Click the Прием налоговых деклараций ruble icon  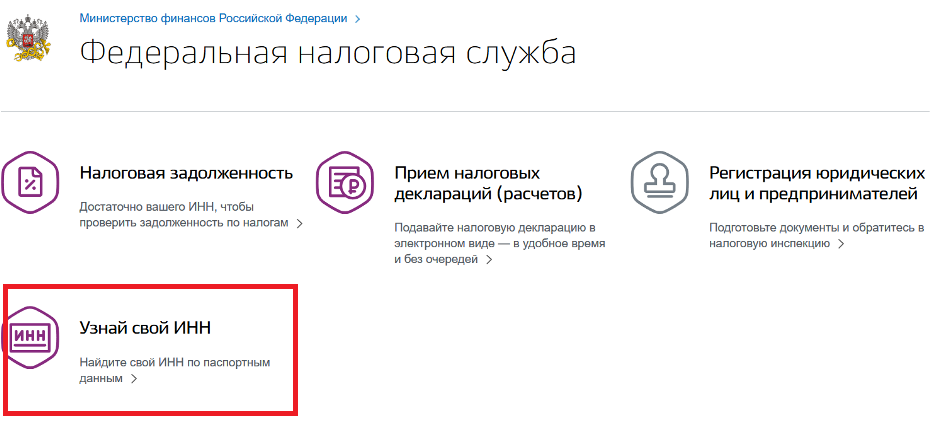345,183
